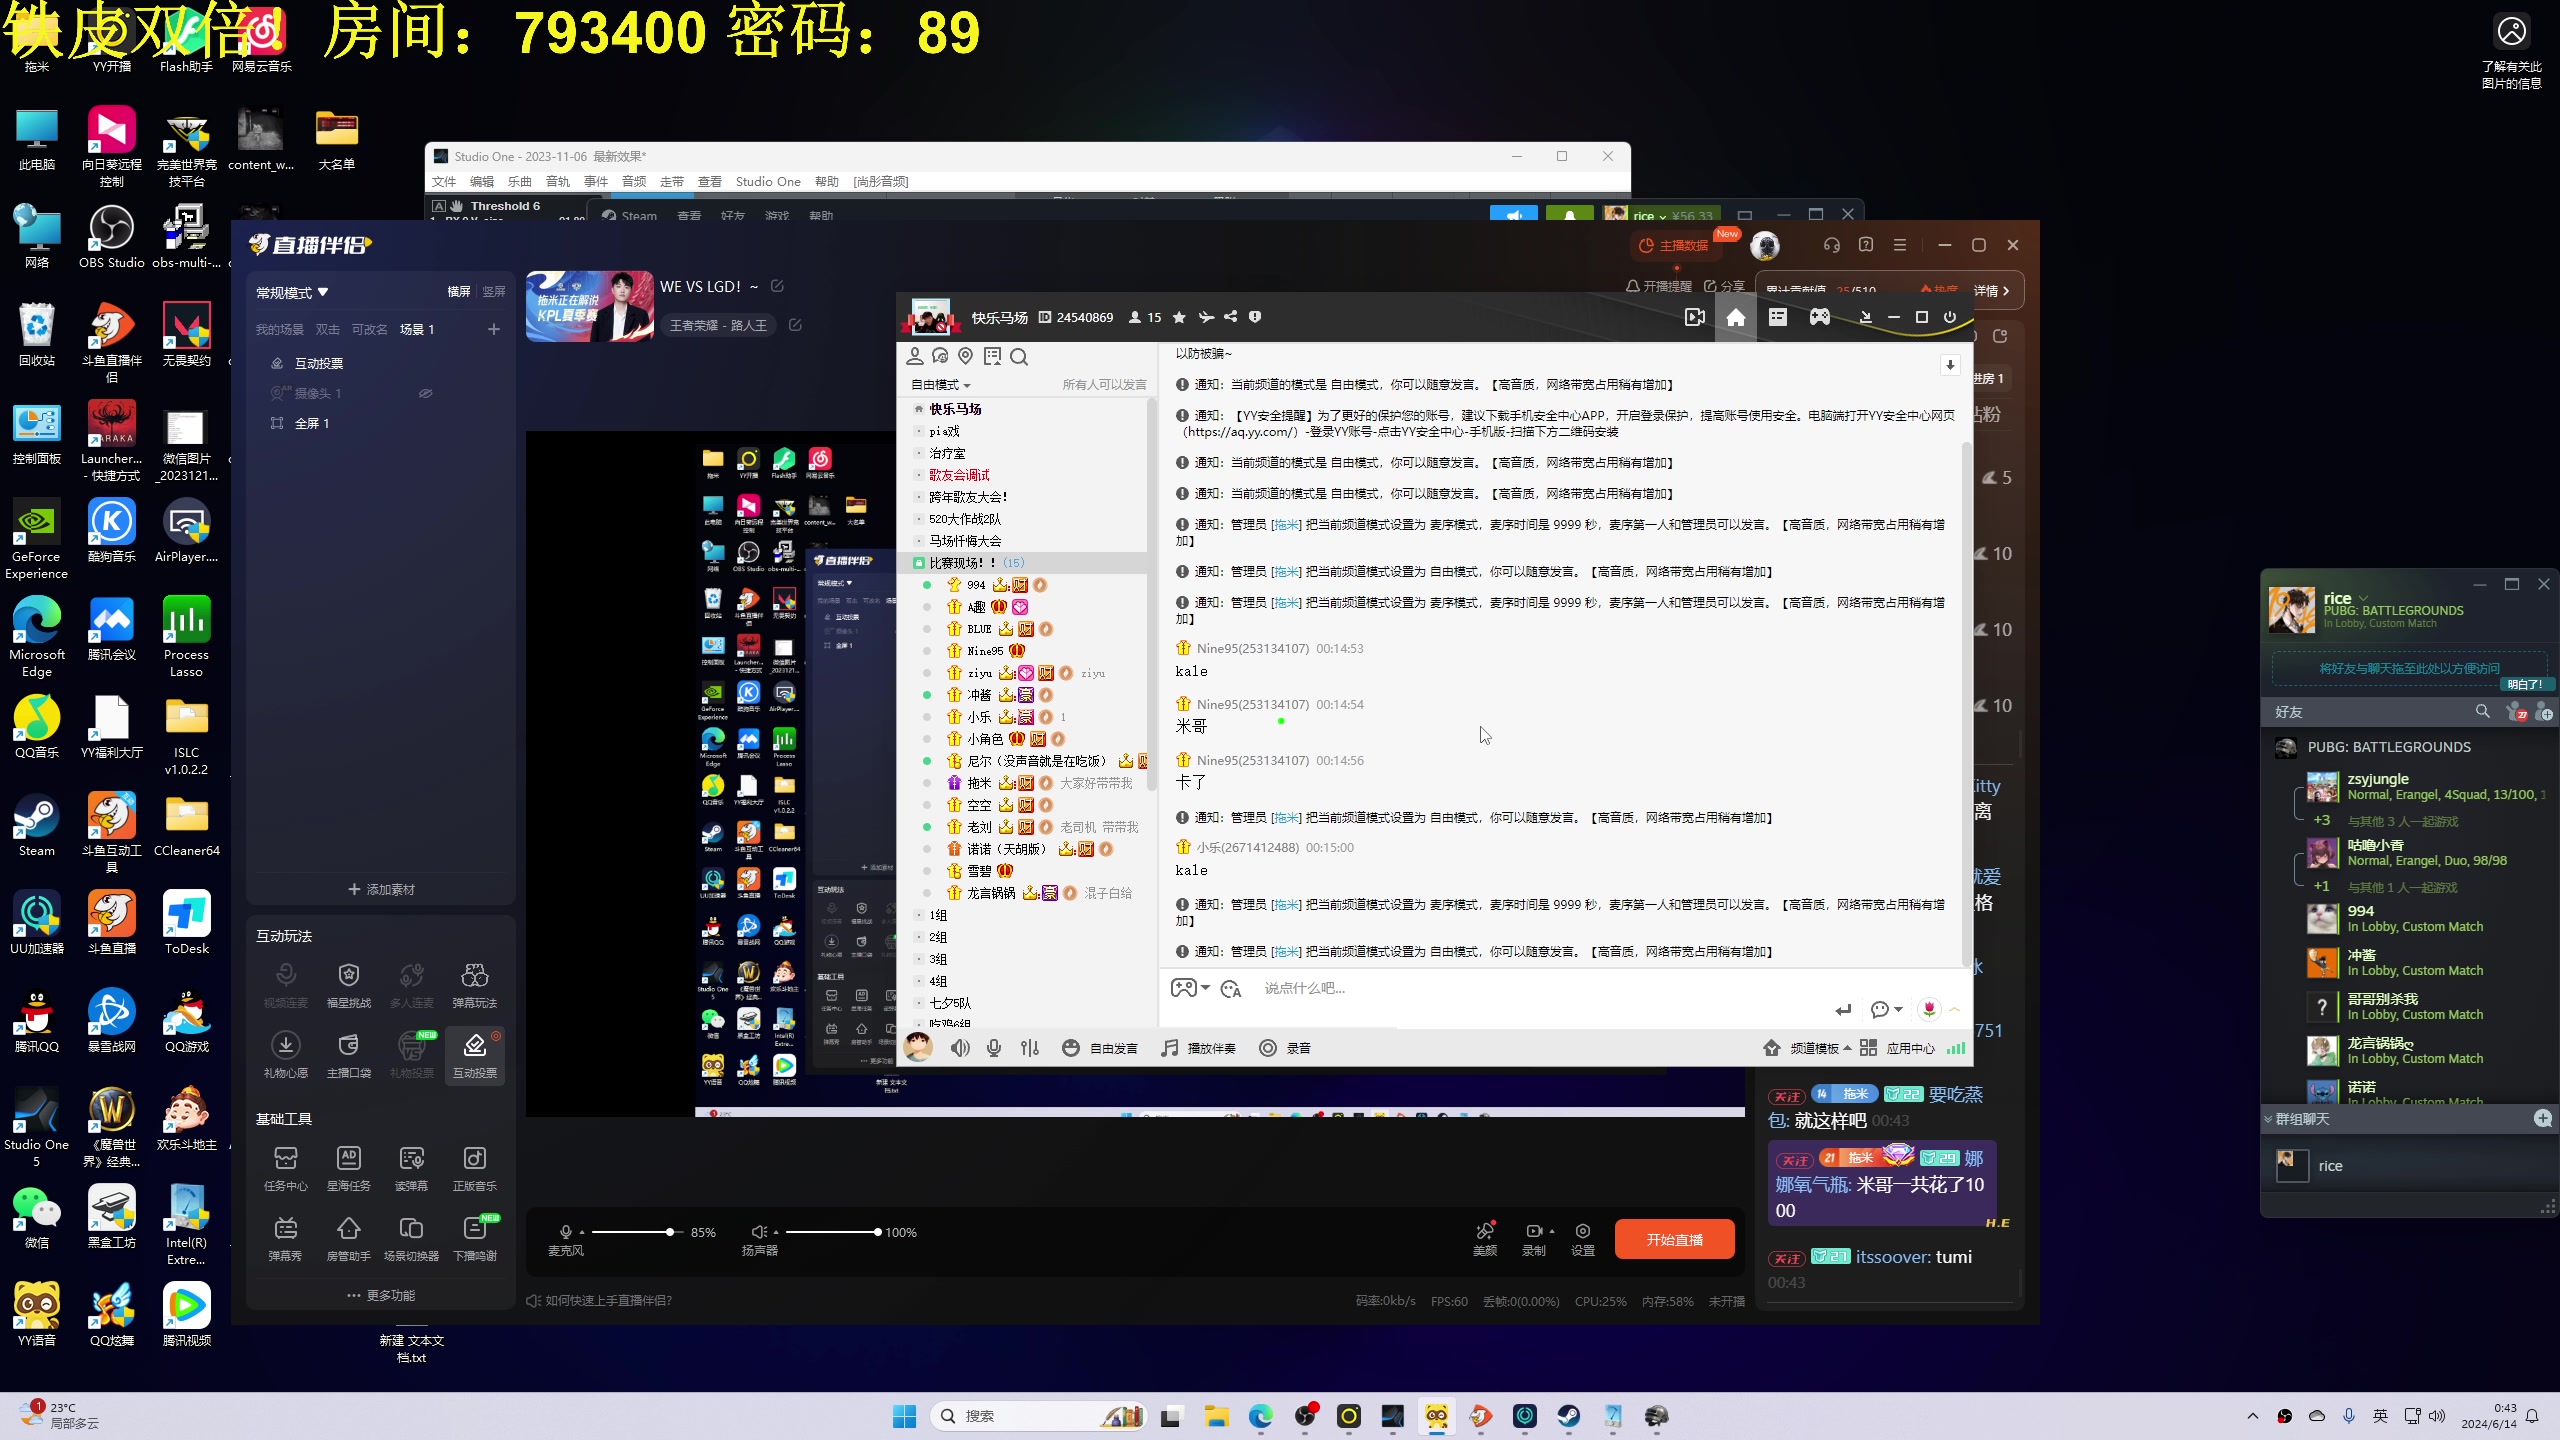
Task: Open 走带 menu in Studio One
Action: (x=672, y=181)
